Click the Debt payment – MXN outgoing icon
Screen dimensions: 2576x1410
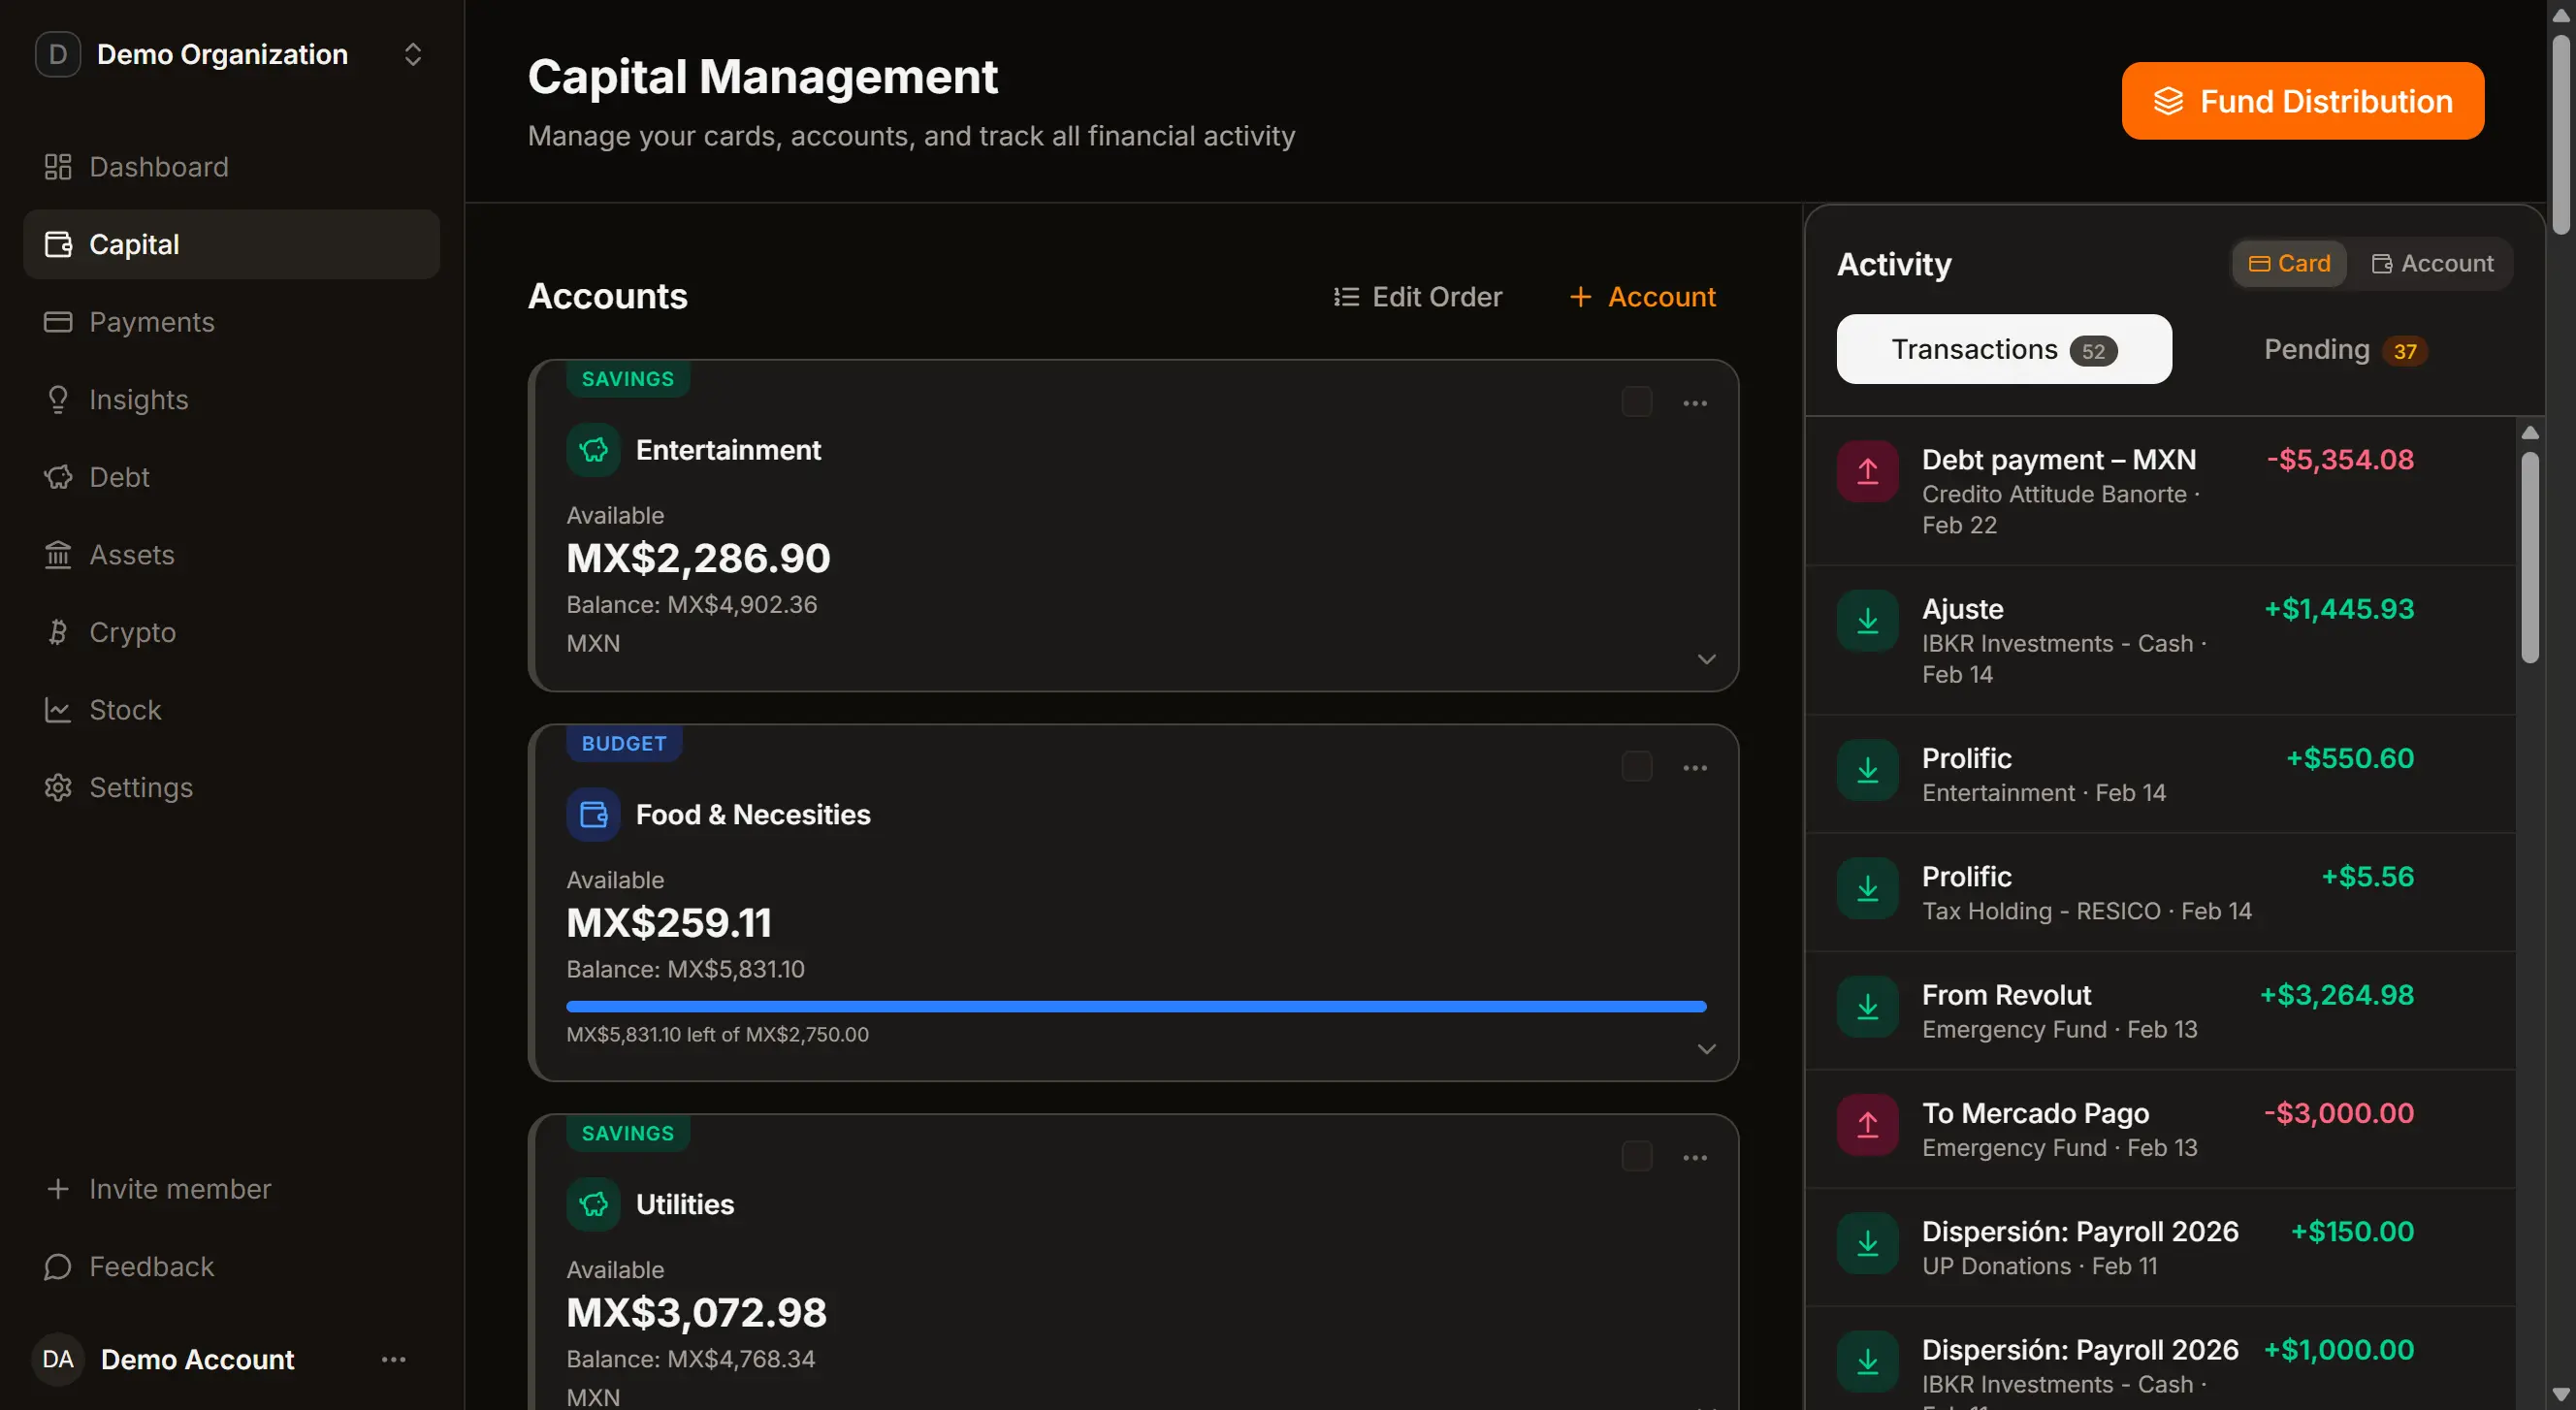point(1867,471)
